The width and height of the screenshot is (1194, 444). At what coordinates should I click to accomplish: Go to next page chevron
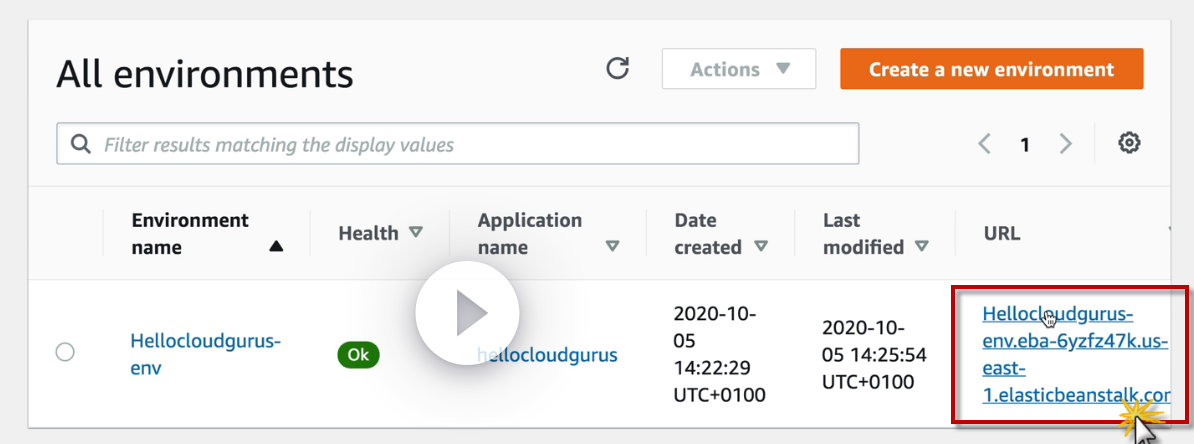(1065, 144)
